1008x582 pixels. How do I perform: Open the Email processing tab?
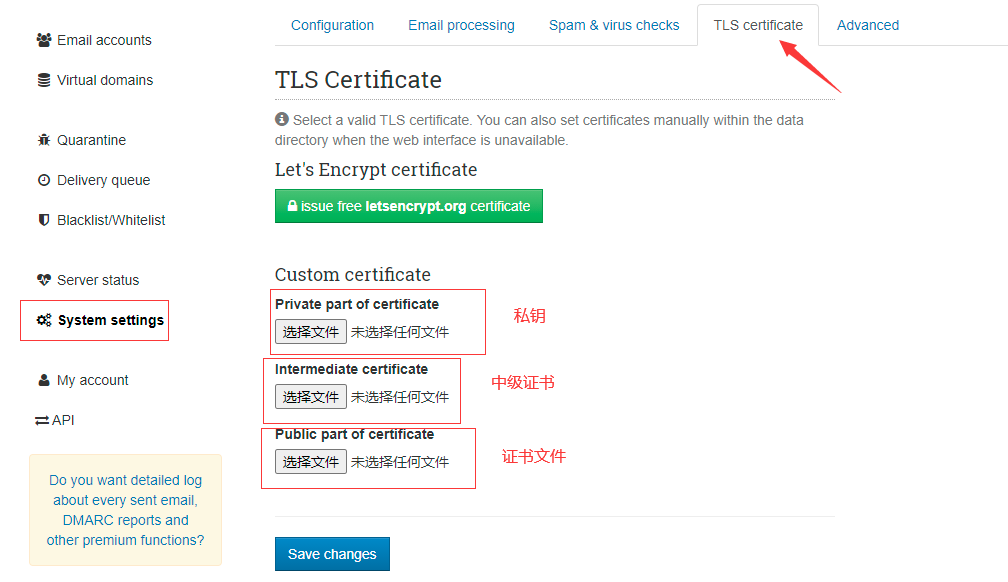[x=461, y=25]
